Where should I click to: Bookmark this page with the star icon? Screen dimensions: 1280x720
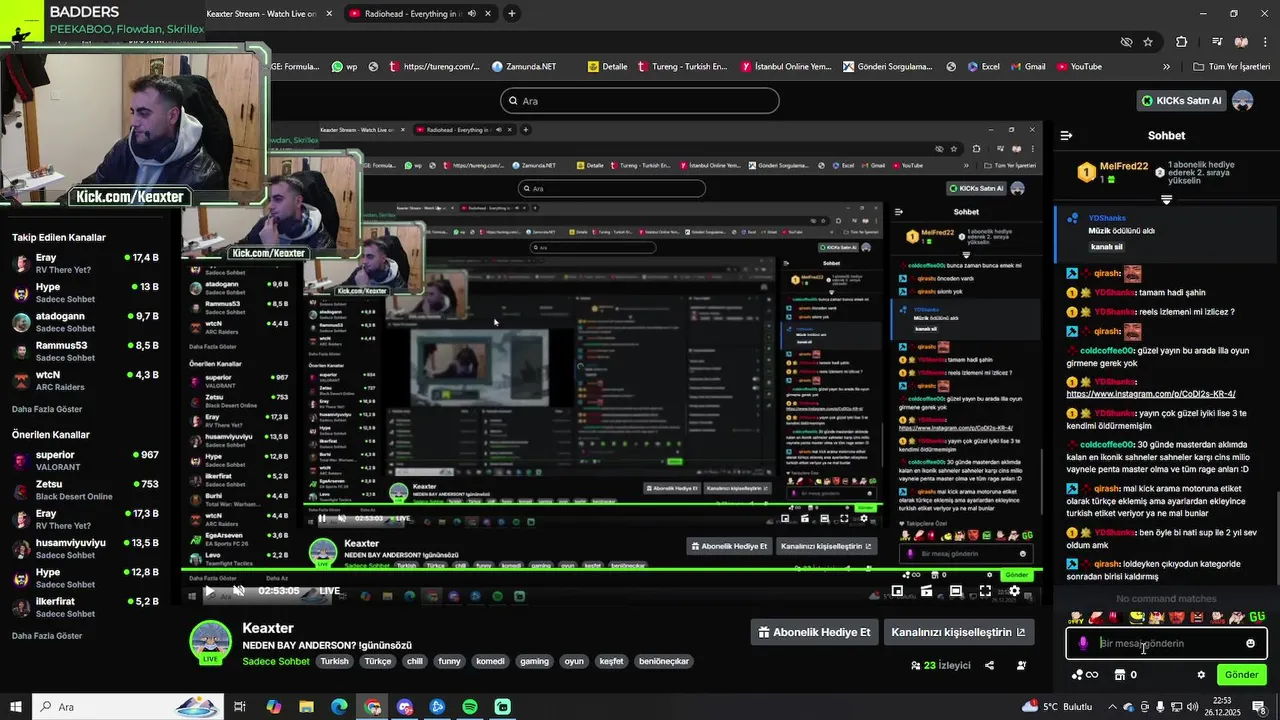pos(1148,42)
